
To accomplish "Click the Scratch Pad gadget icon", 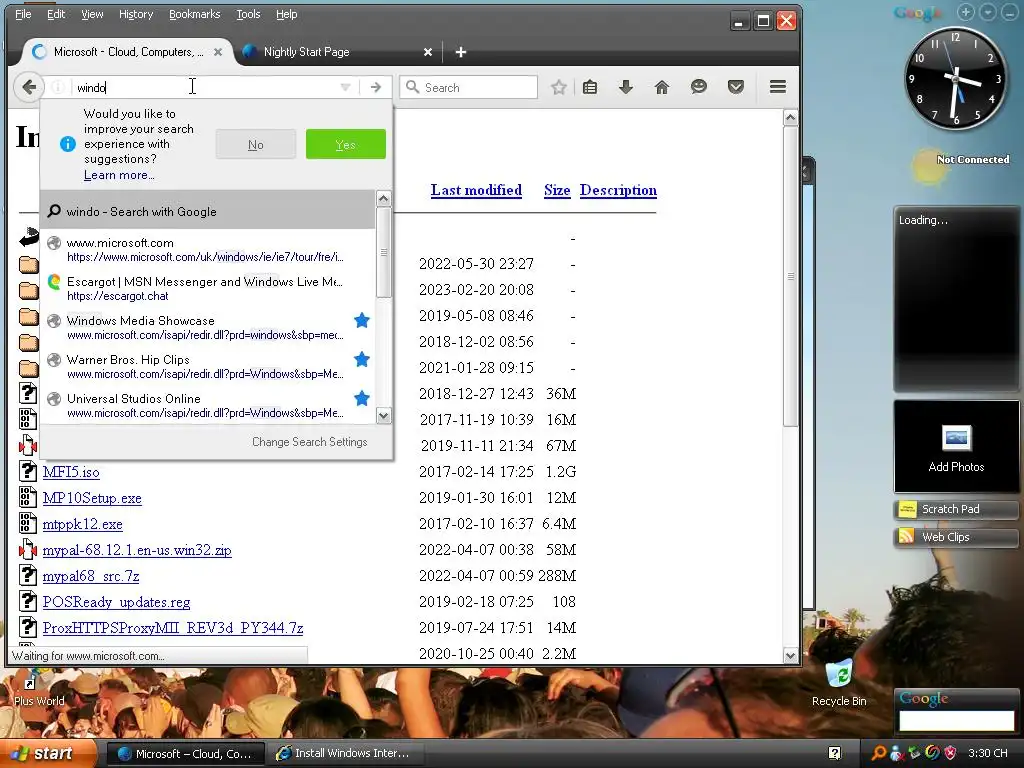I will click(907, 509).
